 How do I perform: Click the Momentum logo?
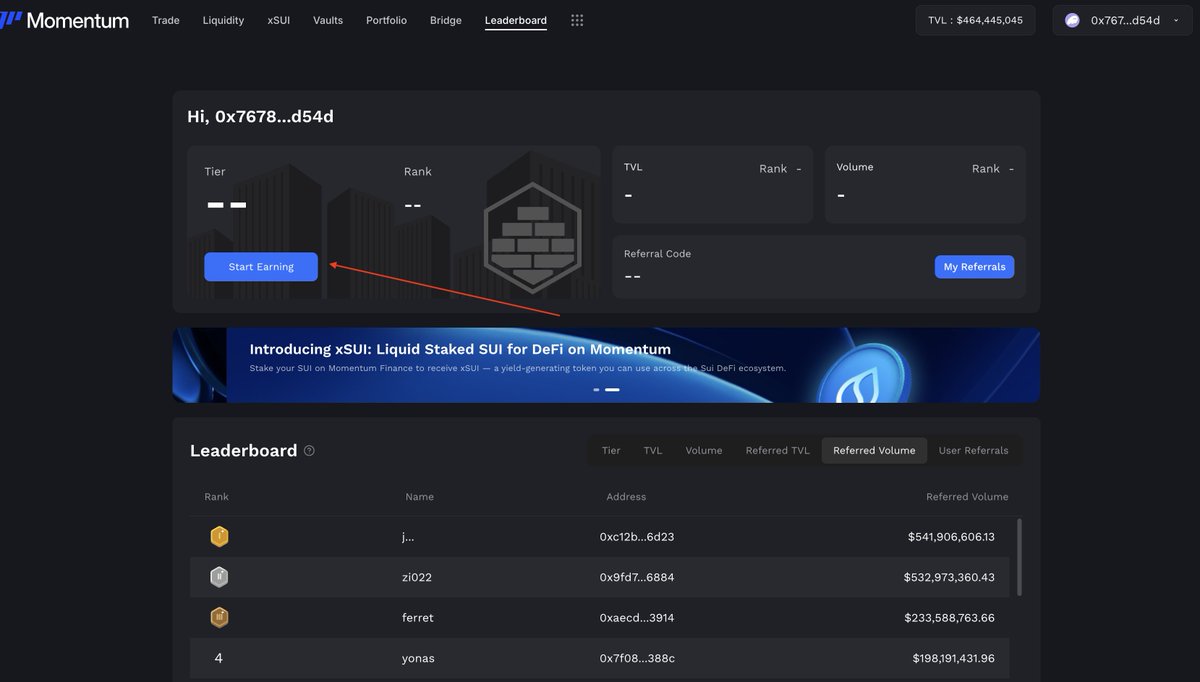click(x=64, y=20)
